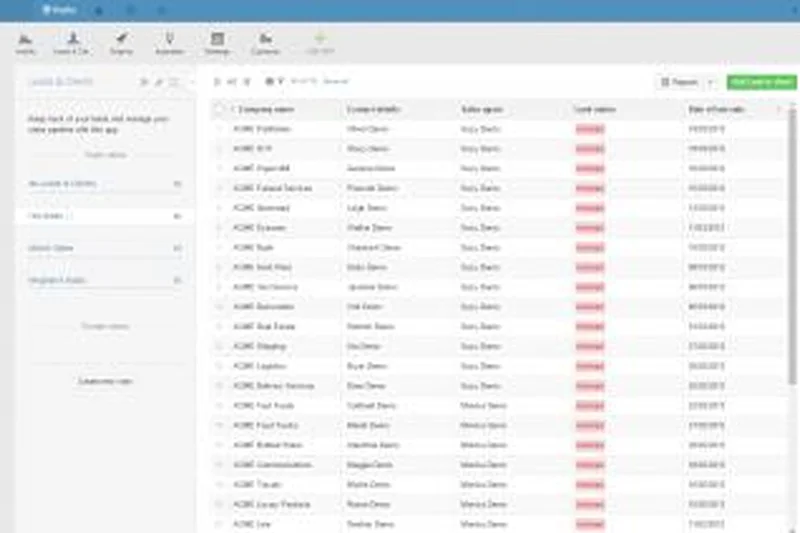Click the edit pencil icon in sidebar header

tap(158, 81)
